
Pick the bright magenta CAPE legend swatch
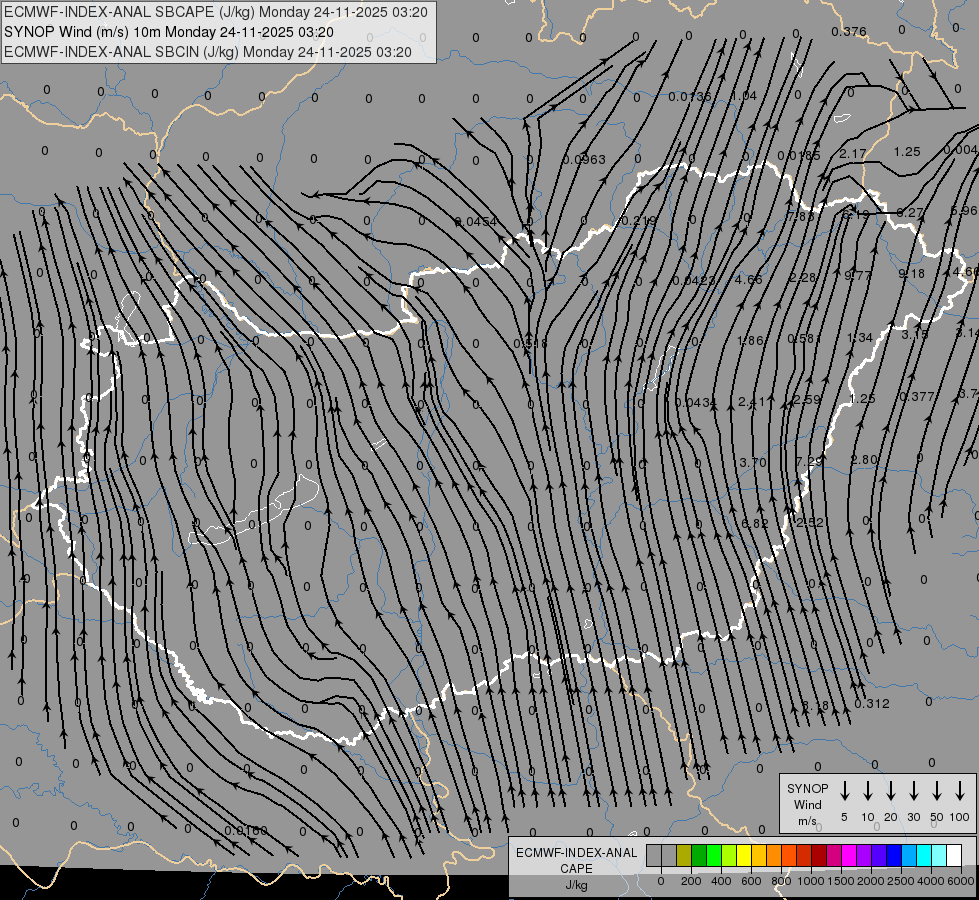coord(849,856)
